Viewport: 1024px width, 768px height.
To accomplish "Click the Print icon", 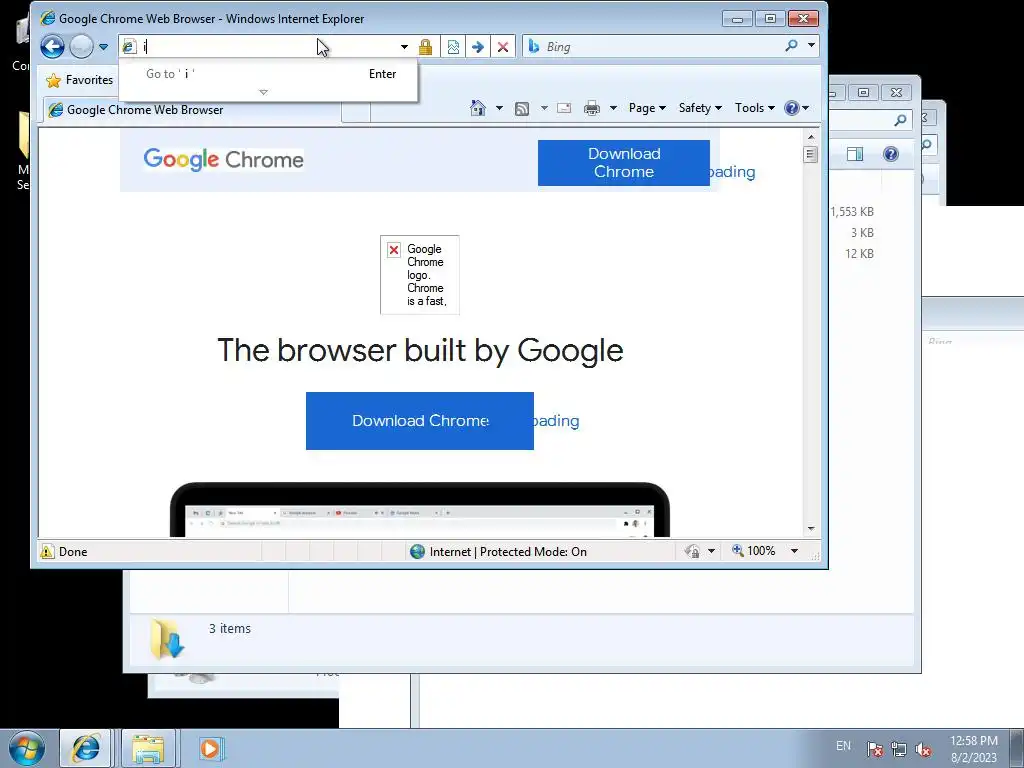I will click(592, 108).
